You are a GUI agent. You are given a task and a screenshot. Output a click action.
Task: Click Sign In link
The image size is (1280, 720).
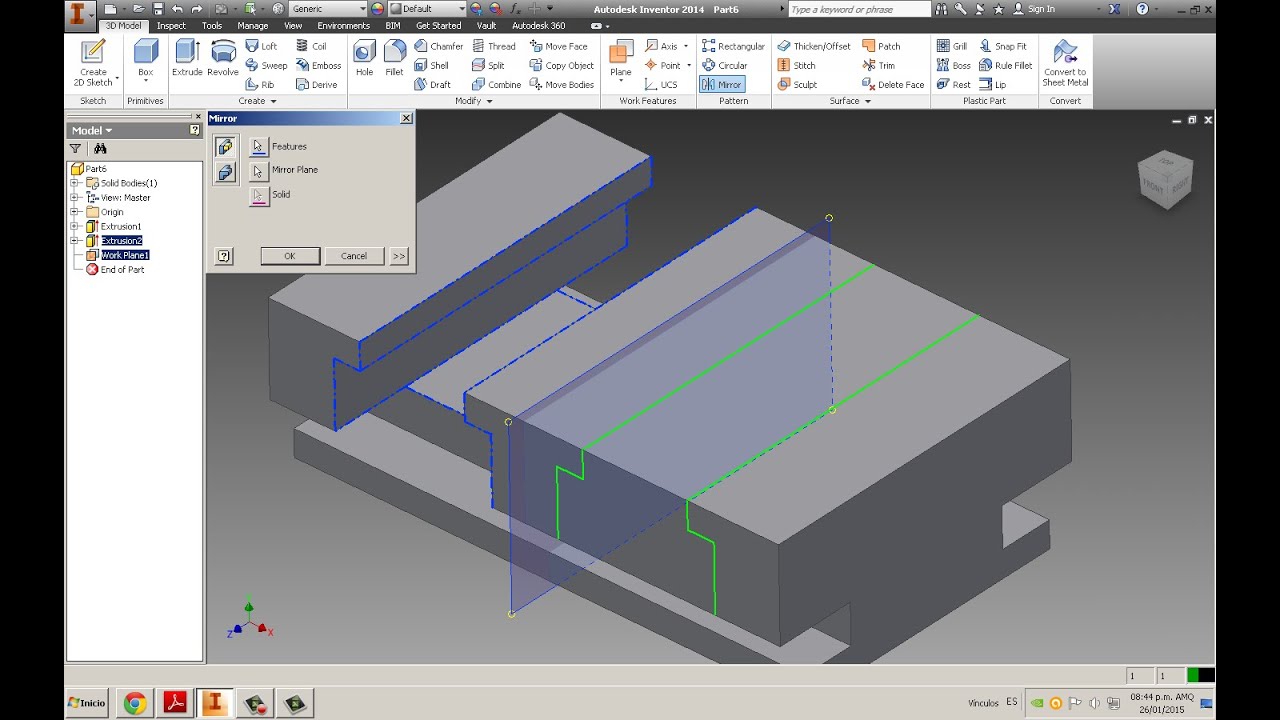point(1034,9)
